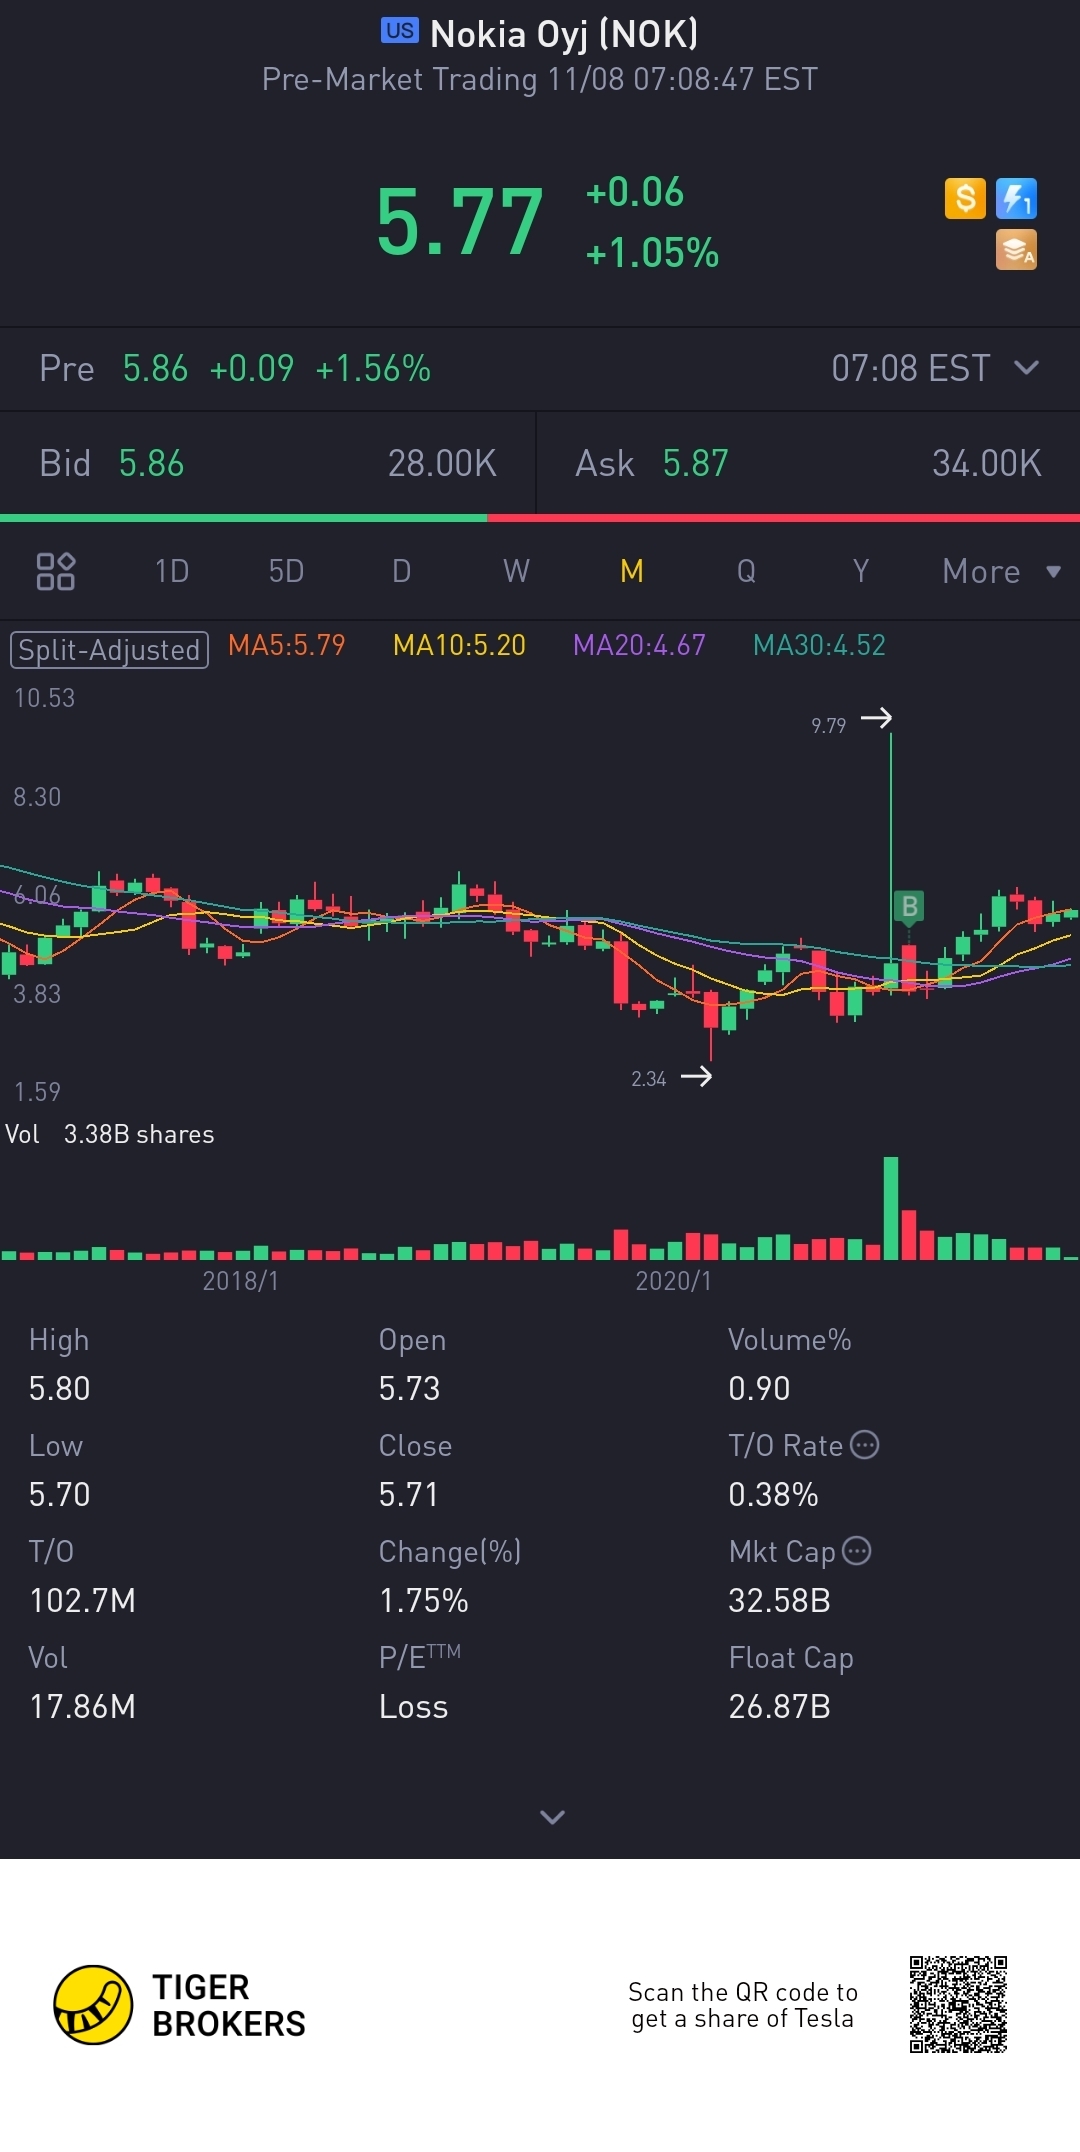Tap the 5.77 current price
This screenshot has width=1080, height=2152.
pyautogui.click(x=460, y=222)
